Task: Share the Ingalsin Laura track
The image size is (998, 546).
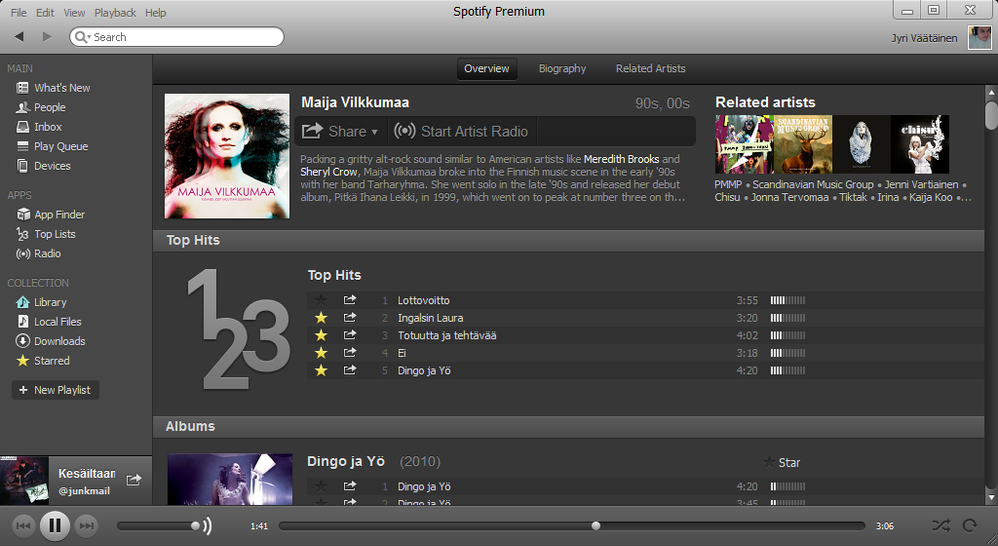Action: (x=349, y=318)
